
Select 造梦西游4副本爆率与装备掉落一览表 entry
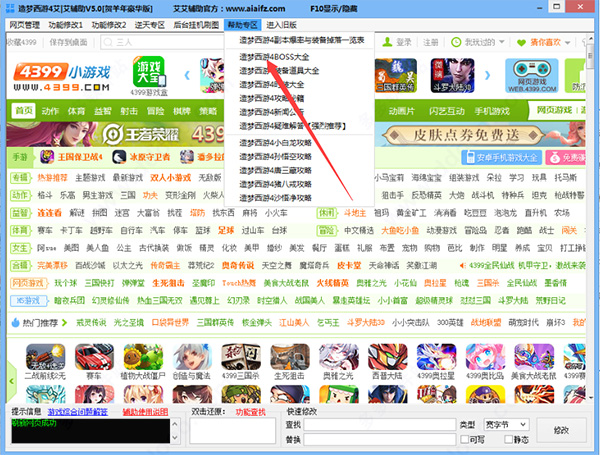point(302,40)
